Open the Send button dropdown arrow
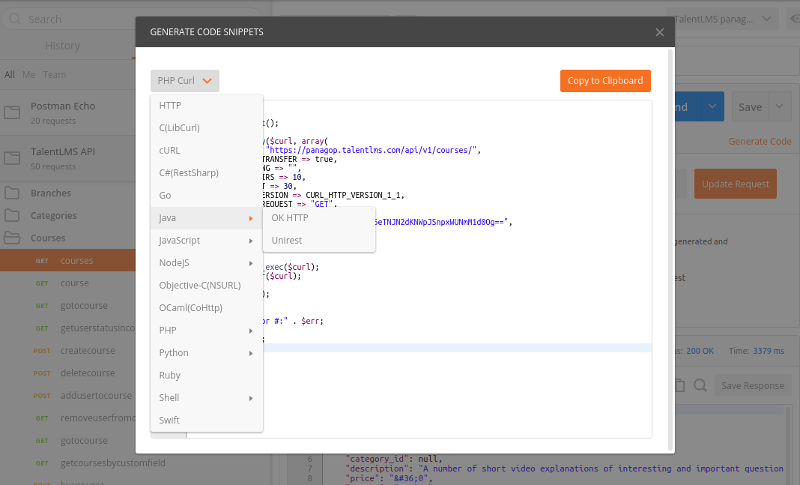The height and width of the screenshot is (485, 800). (712, 107)
